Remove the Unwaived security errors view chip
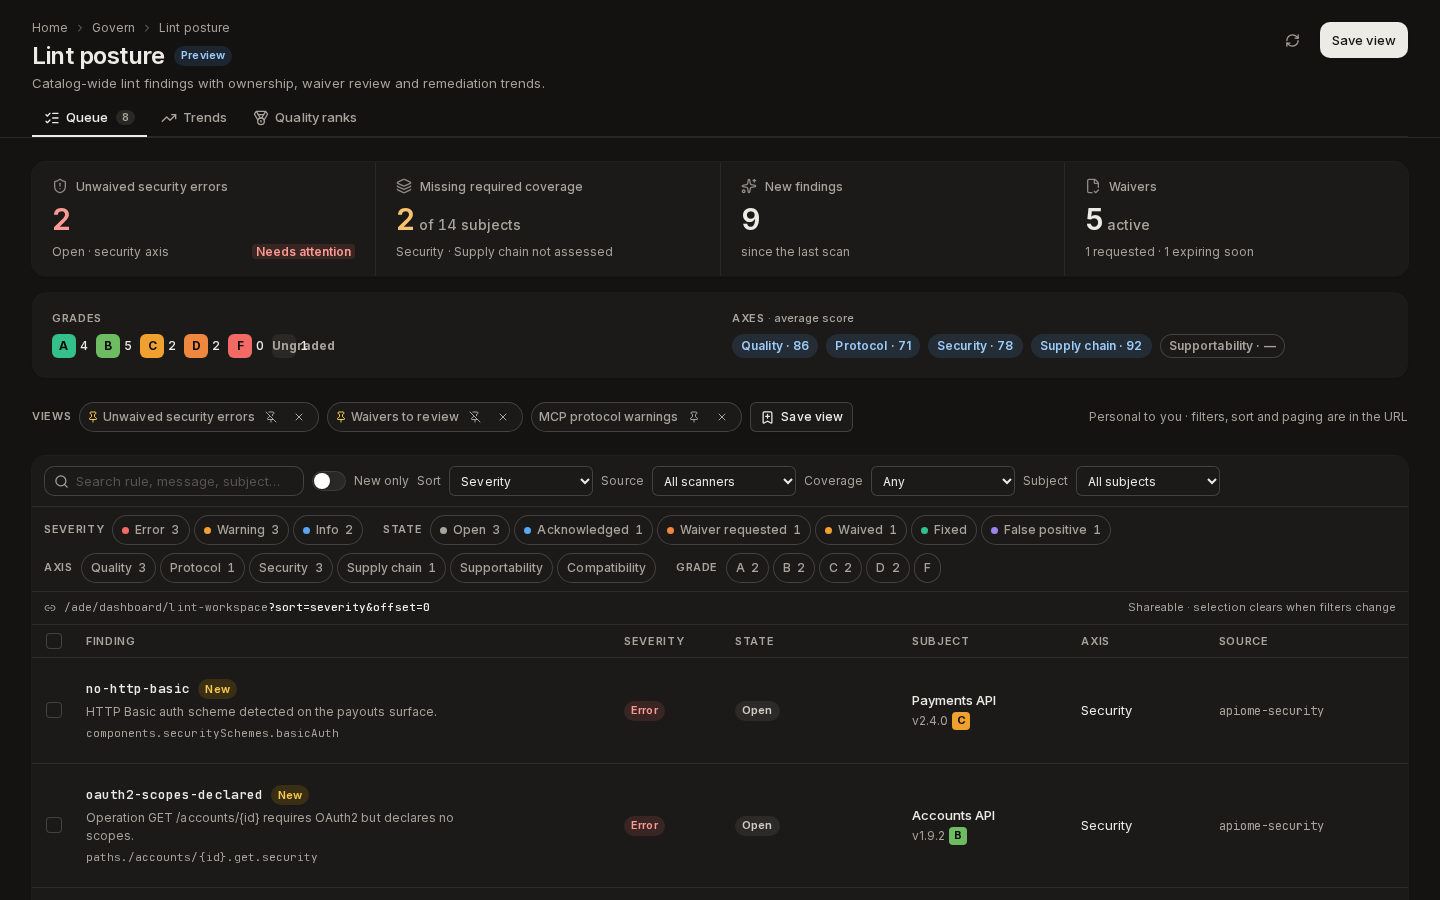Screen dimensions: 1440x900 click(299, 417)
